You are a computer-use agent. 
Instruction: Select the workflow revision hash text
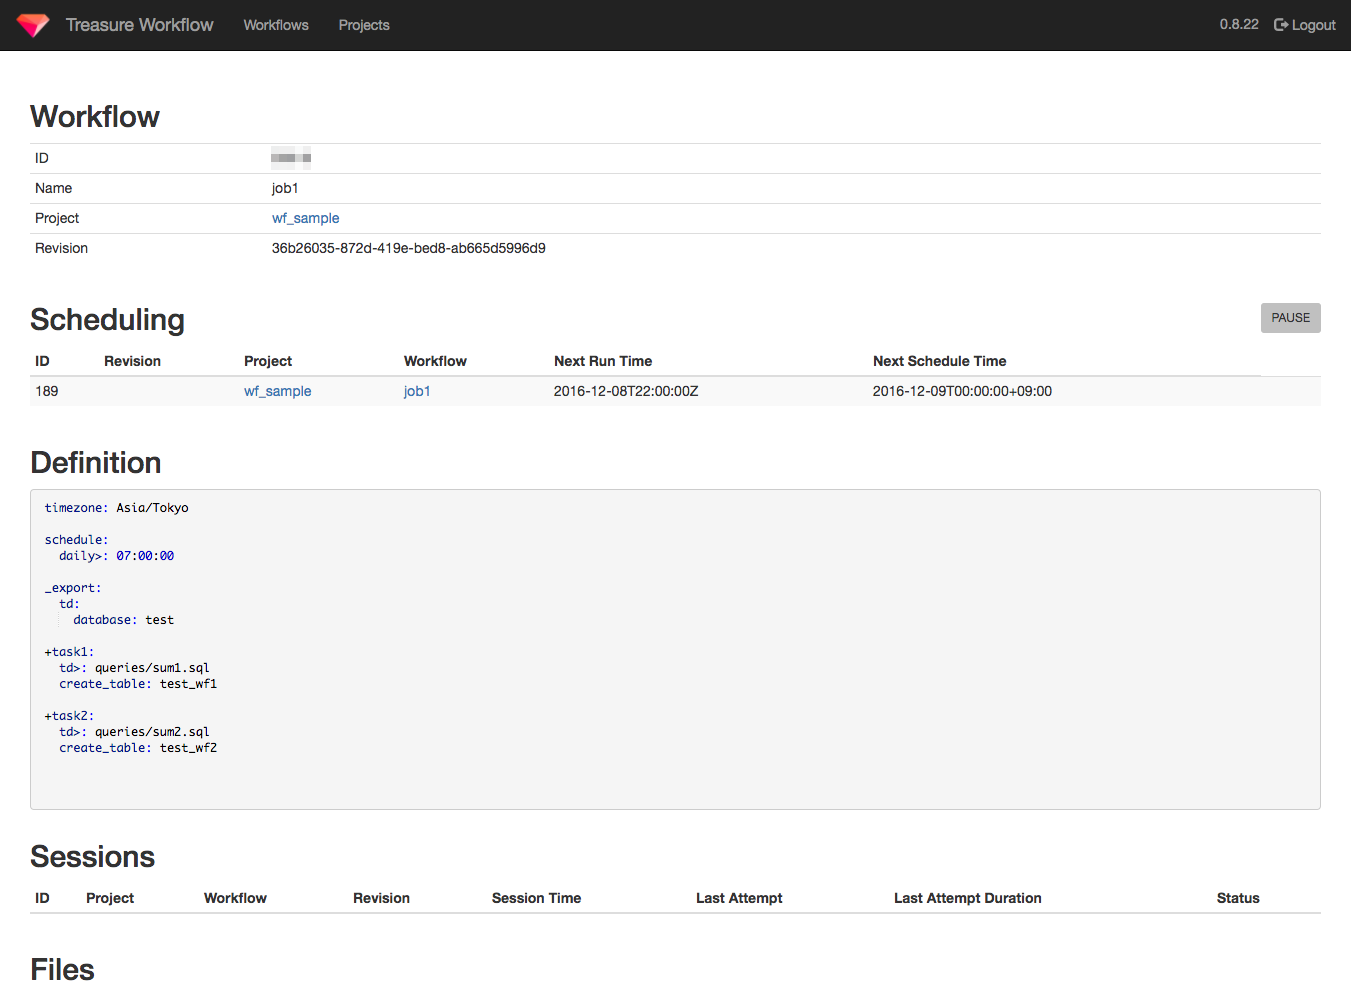coord(409,248)
